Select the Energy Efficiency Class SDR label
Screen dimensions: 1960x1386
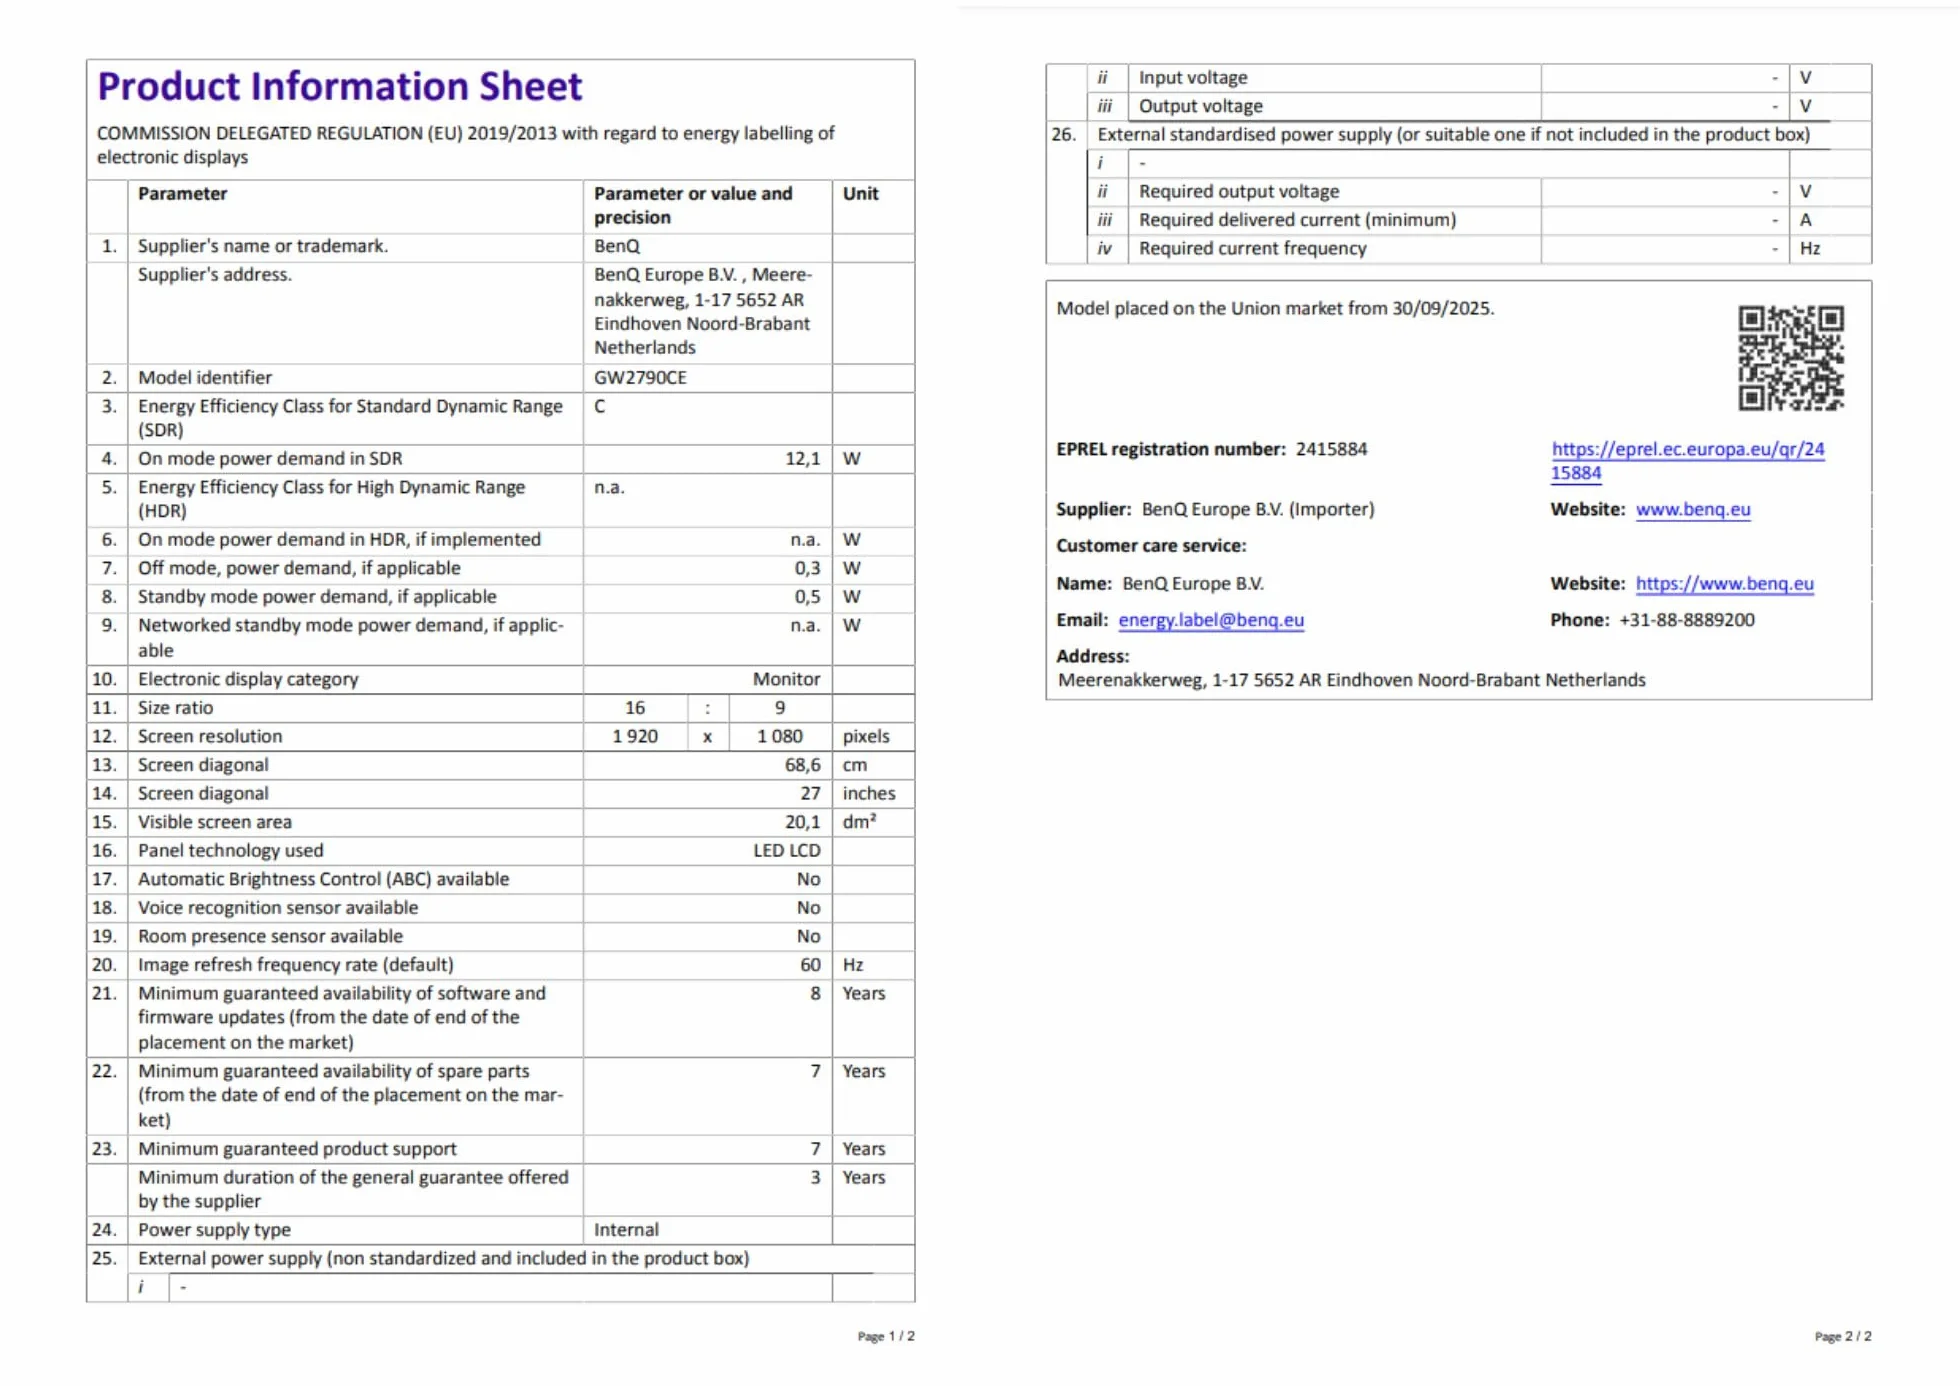[x=350, y=418]
